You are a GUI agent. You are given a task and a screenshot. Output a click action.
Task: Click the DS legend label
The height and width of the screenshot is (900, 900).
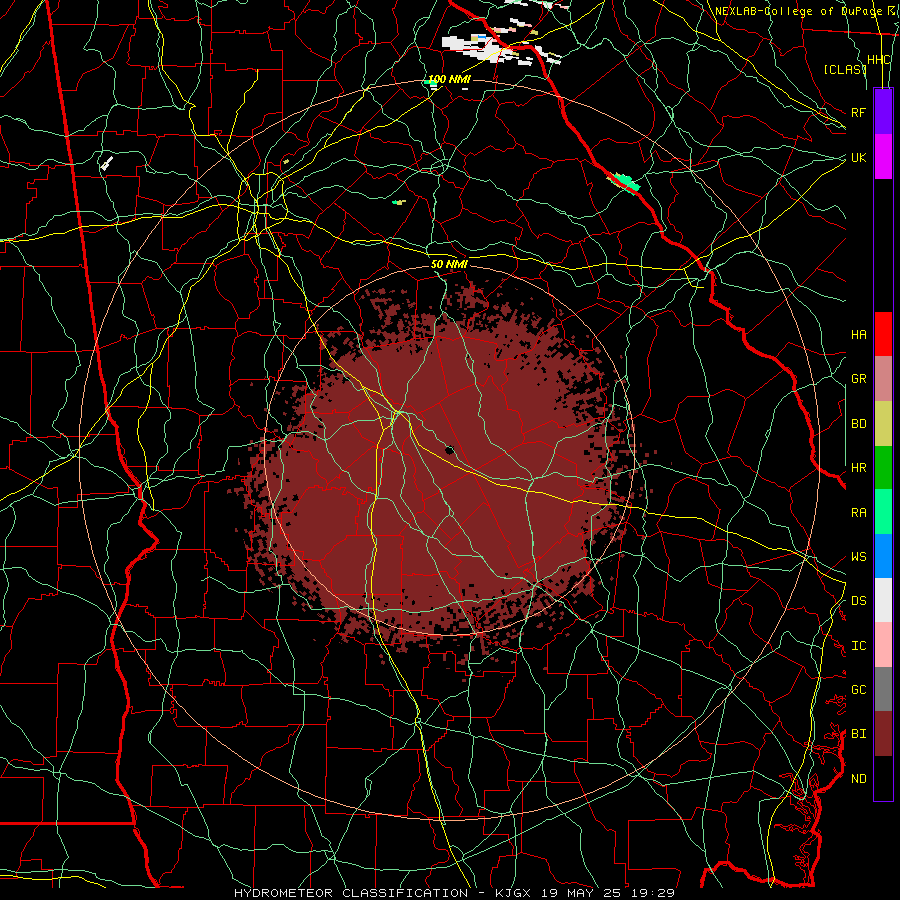(x=859, y=601)
